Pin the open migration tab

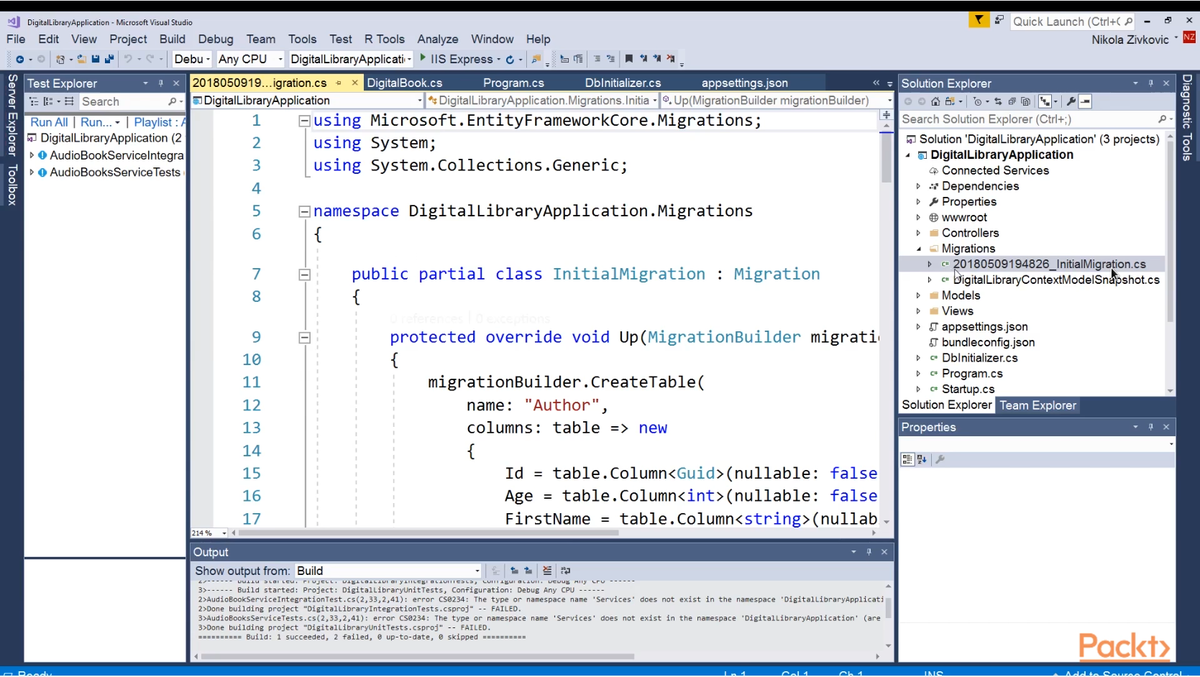(339, 83)
